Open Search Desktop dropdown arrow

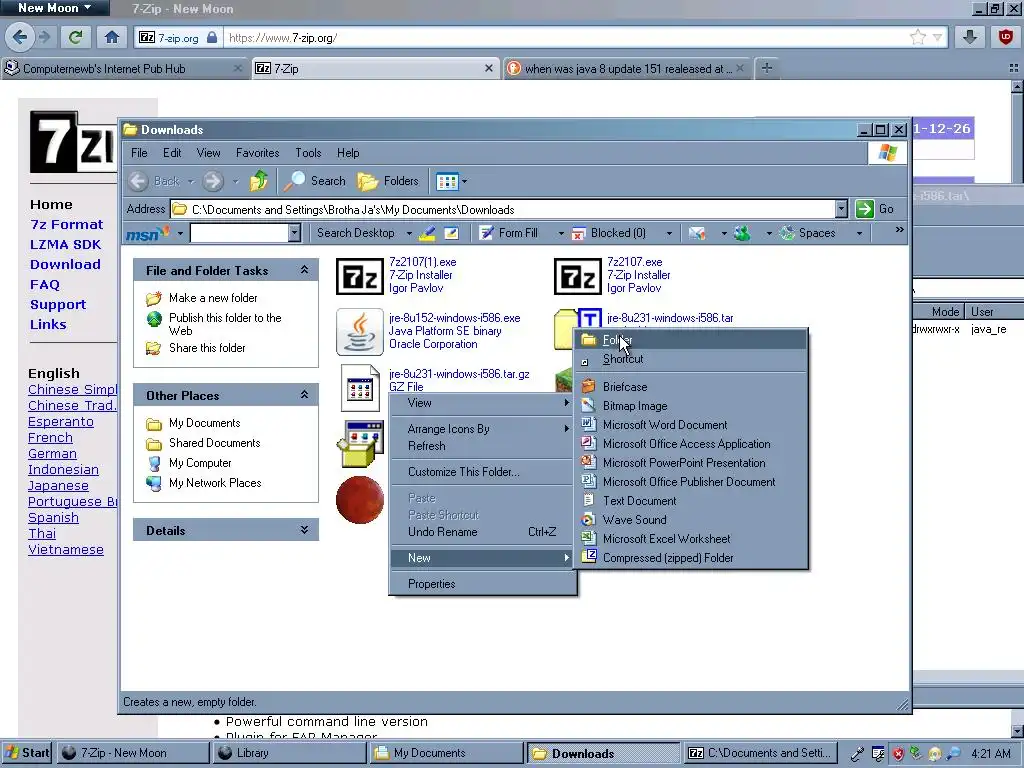point(409,233)
